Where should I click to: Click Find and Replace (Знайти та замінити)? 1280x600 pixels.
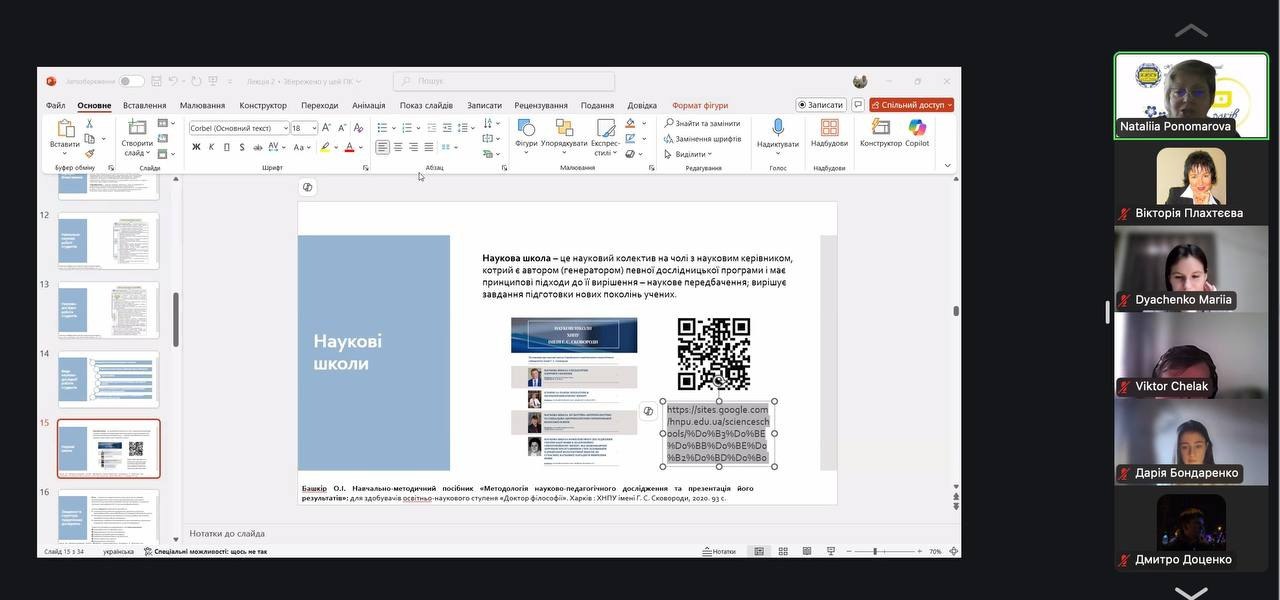tap(701, 123)
